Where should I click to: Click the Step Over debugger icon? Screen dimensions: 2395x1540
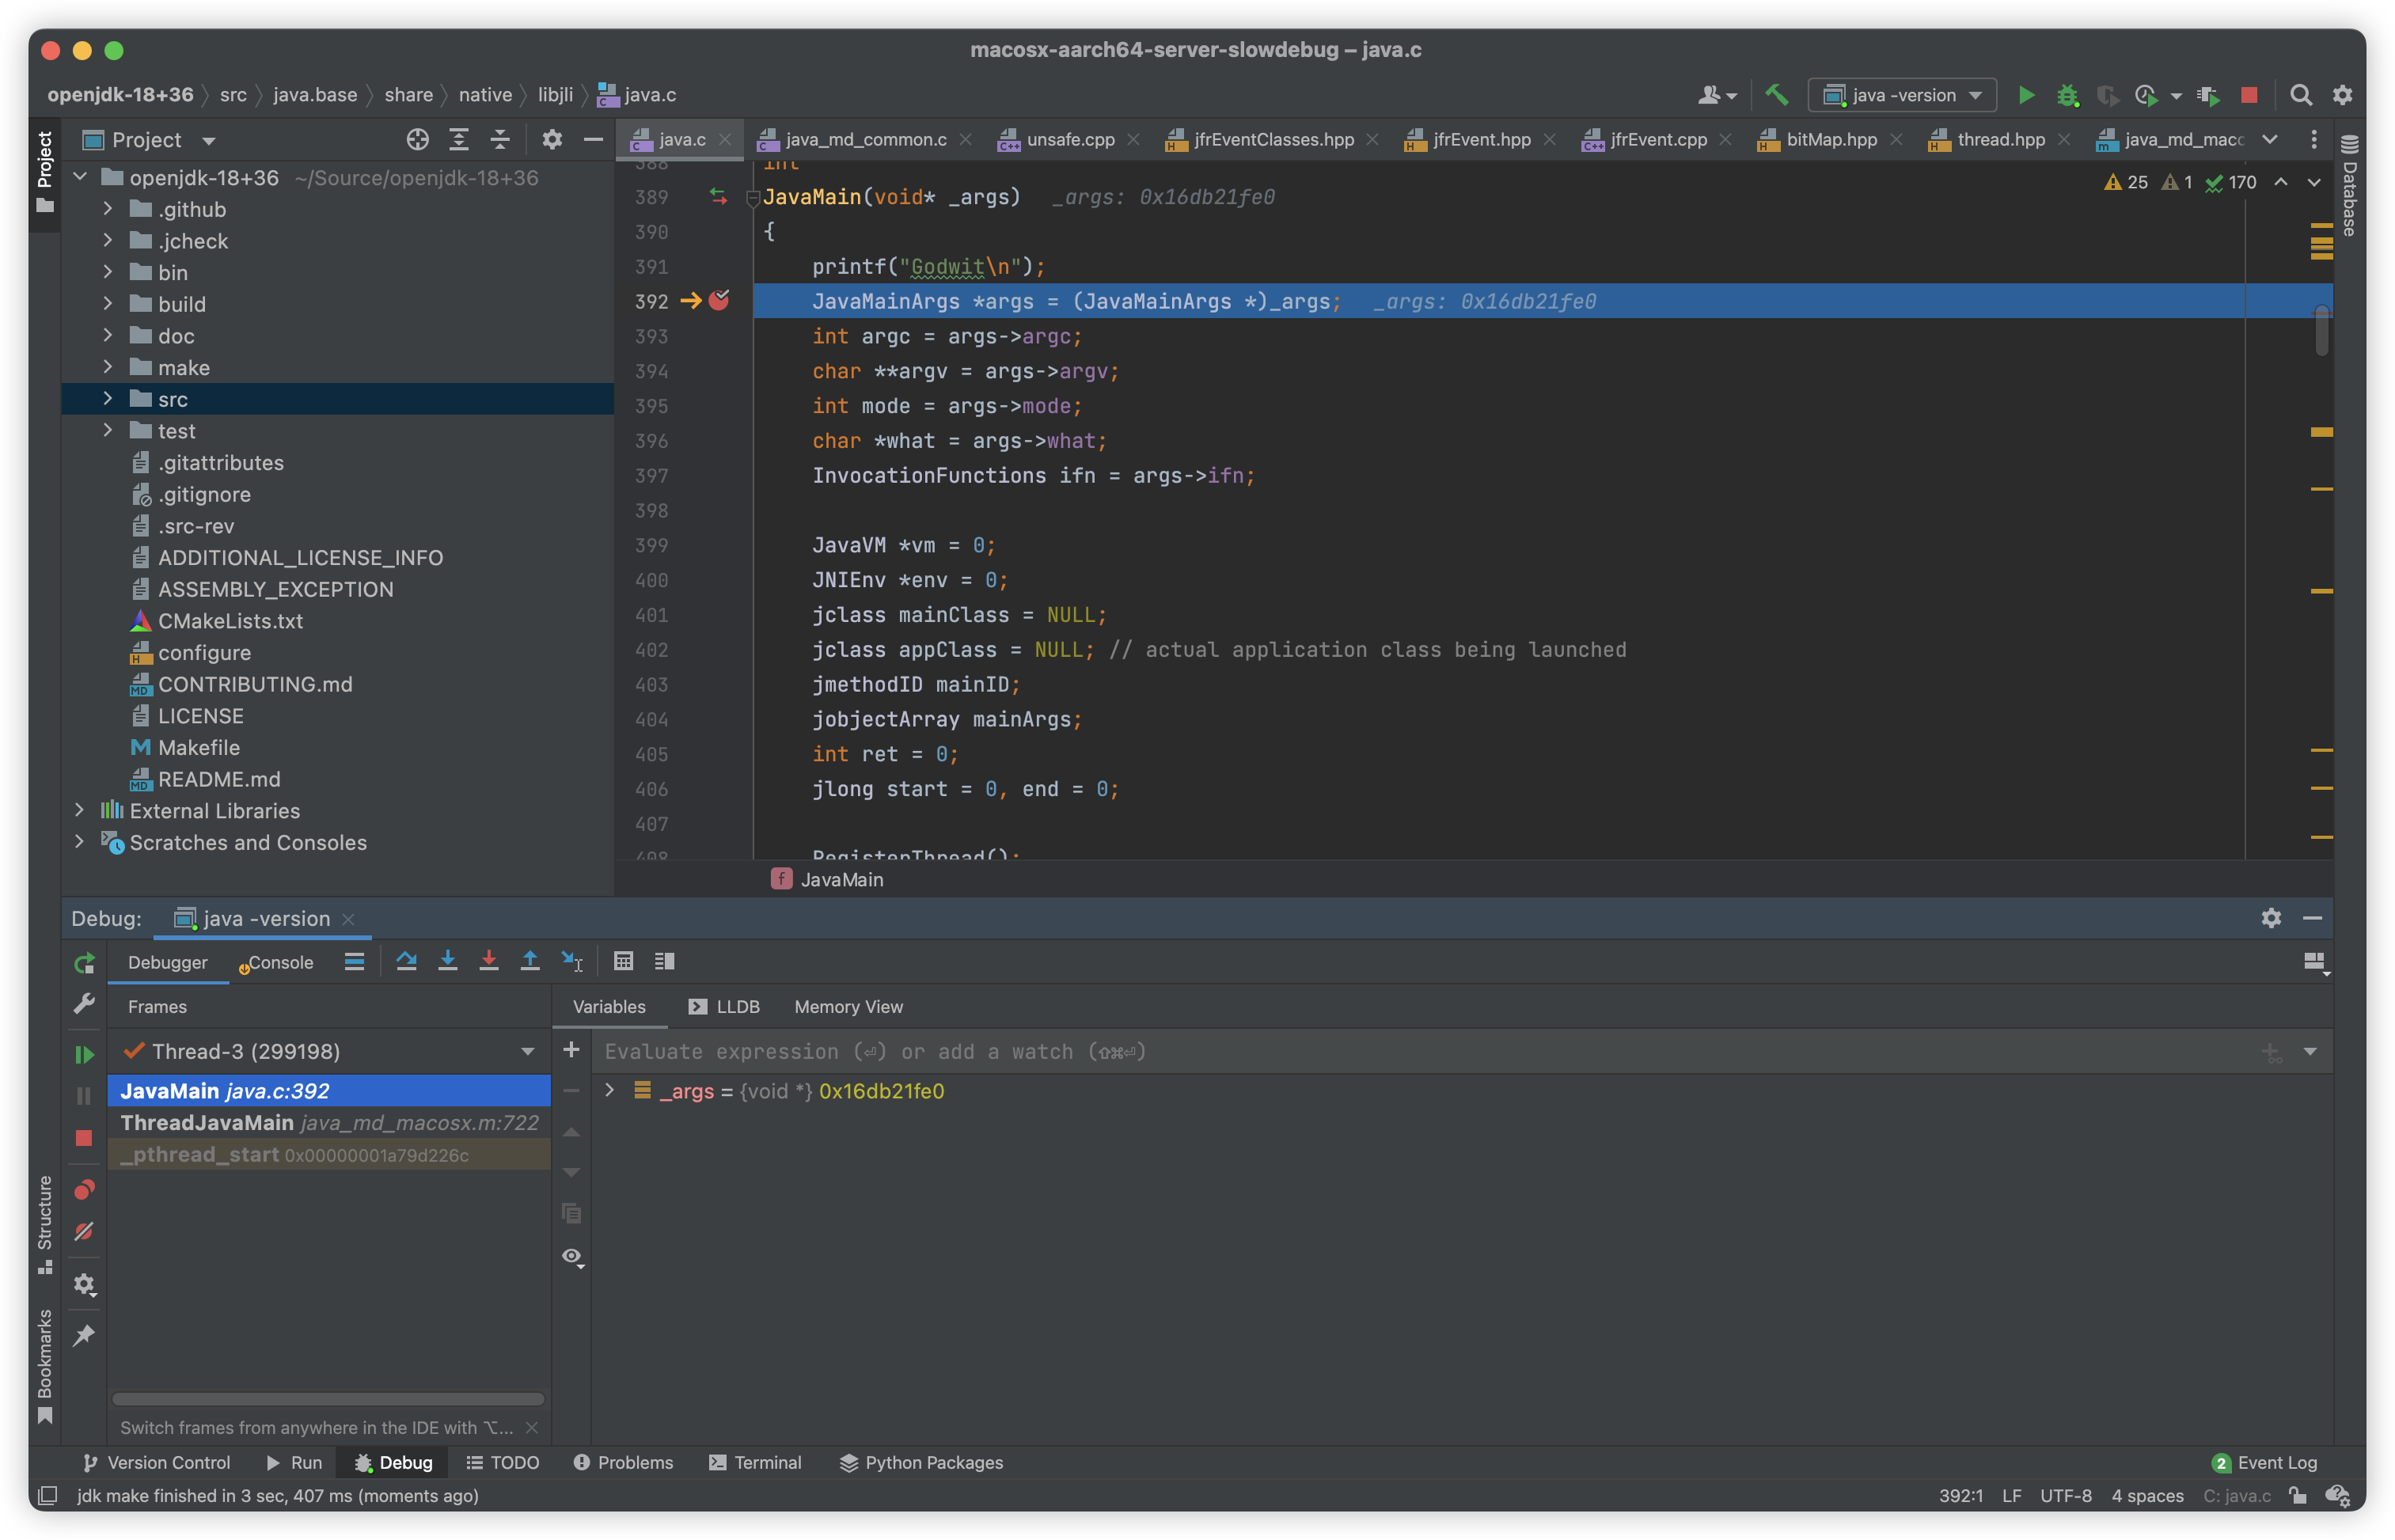point(406,961)
